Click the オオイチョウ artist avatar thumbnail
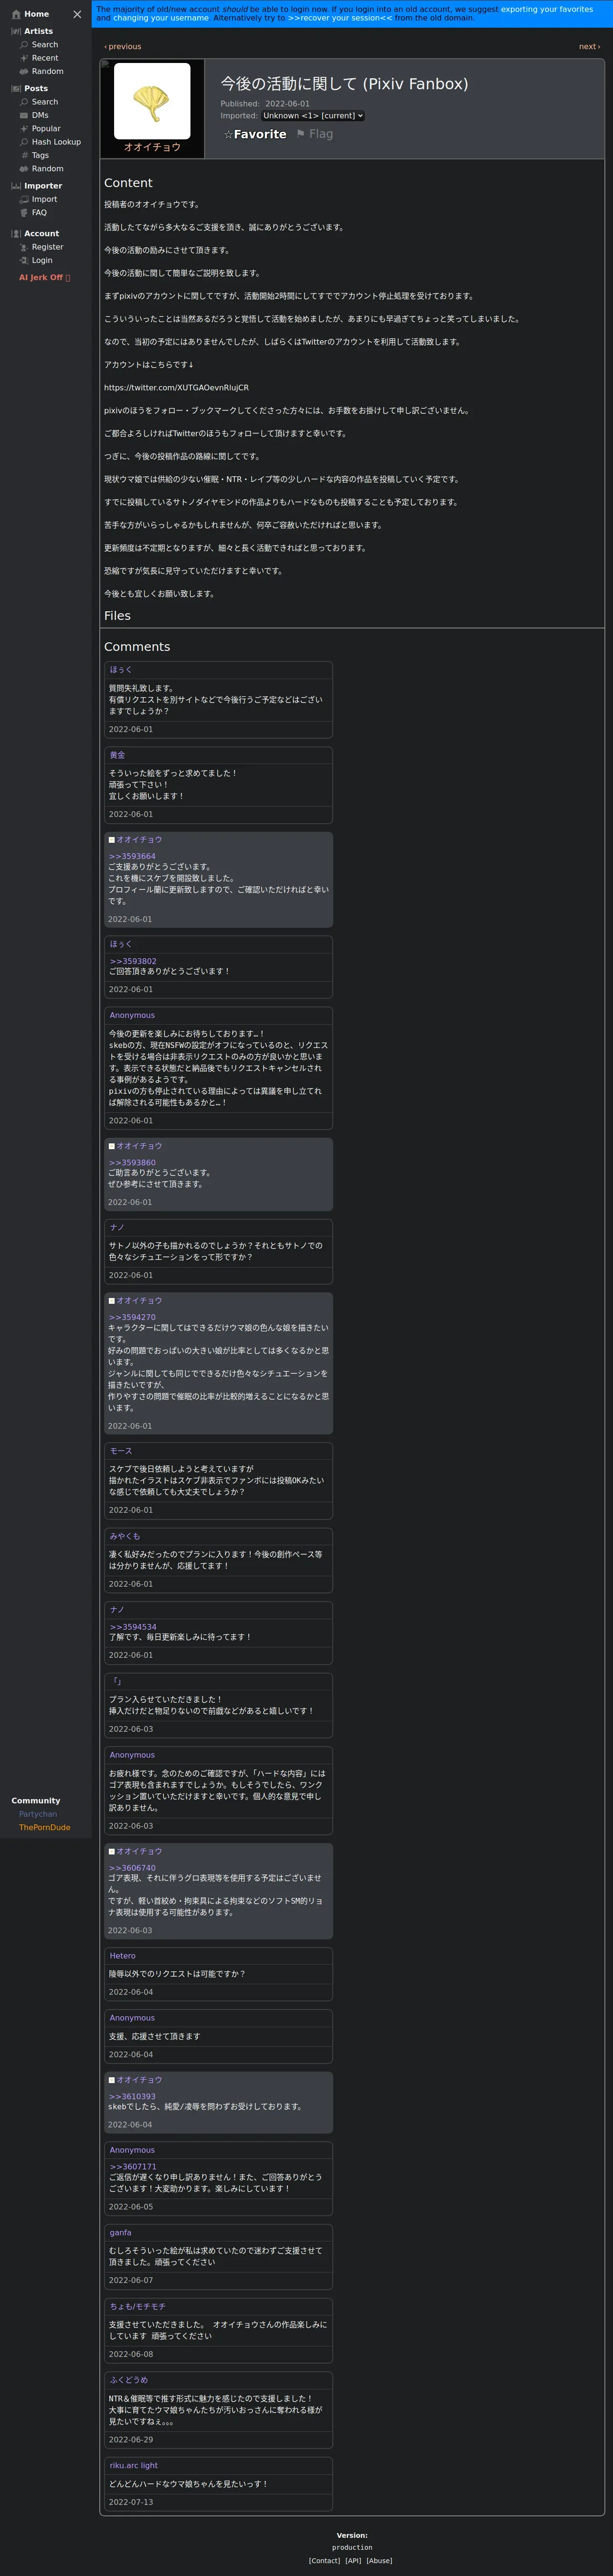 click(152, 101)
